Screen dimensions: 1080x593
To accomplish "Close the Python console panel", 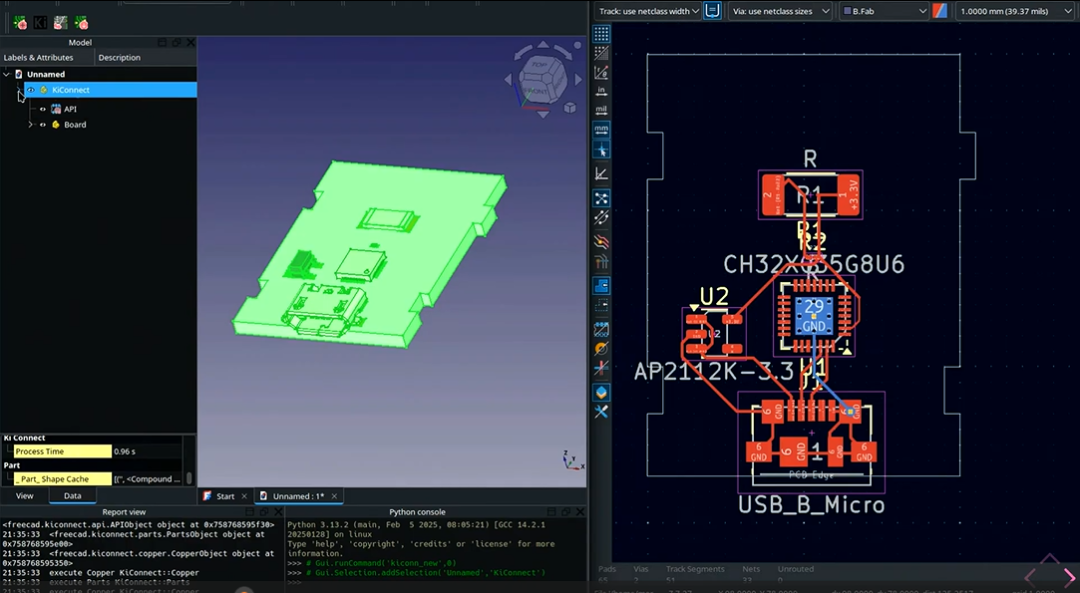I will coord(580,512).
